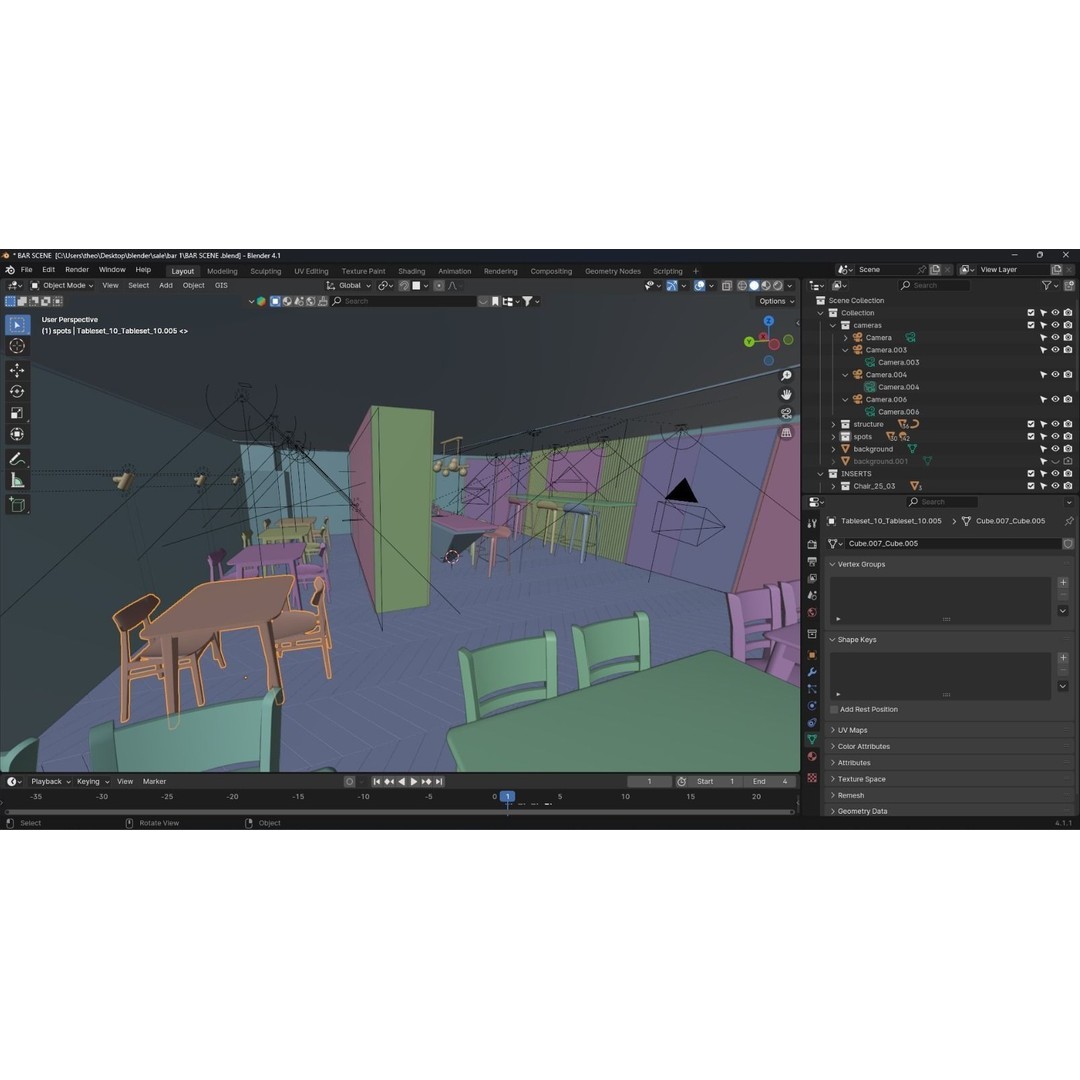The width and height of the screenshot is (1080, 1080).
Task: Select the Move tool in the toolbar
Action: pyautogui.click(x=17, y=370)
